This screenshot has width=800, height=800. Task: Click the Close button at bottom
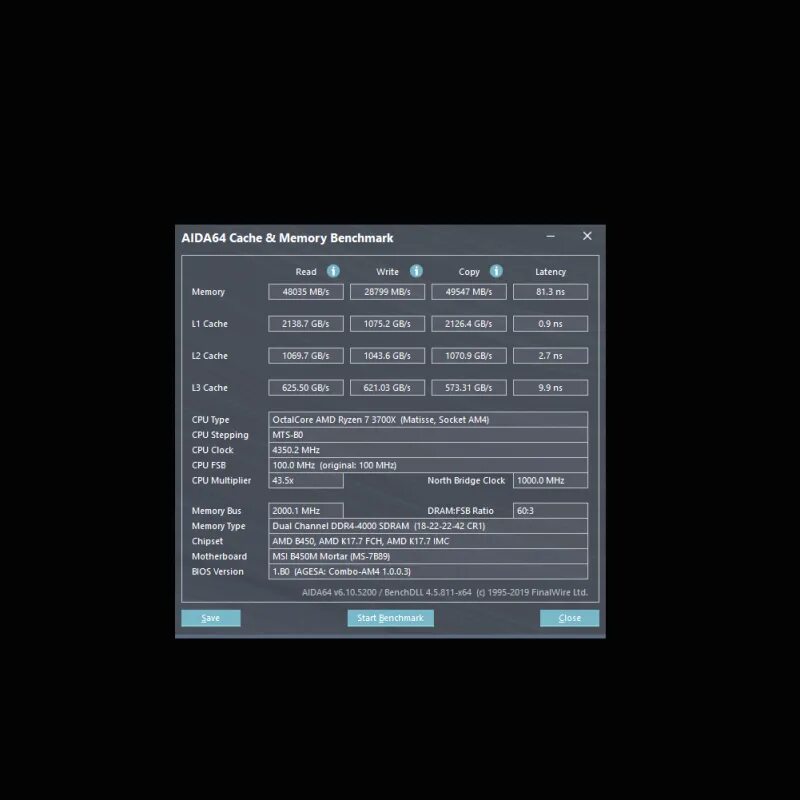tap(569, 618)
